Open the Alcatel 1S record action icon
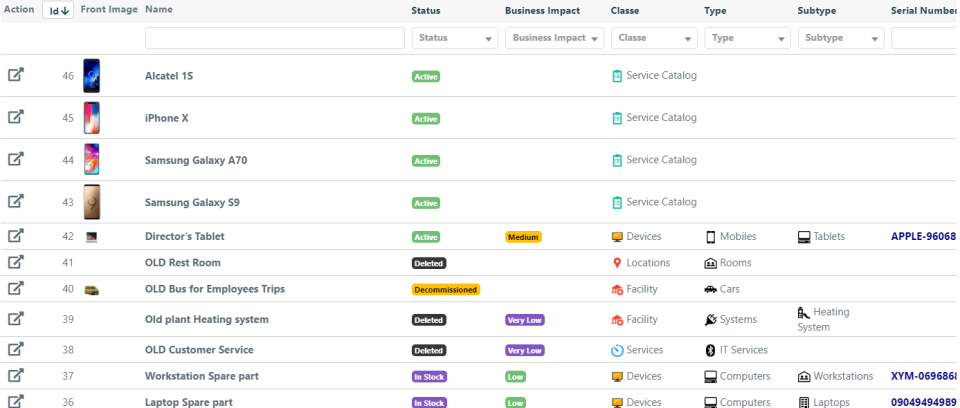 (16, 75)
